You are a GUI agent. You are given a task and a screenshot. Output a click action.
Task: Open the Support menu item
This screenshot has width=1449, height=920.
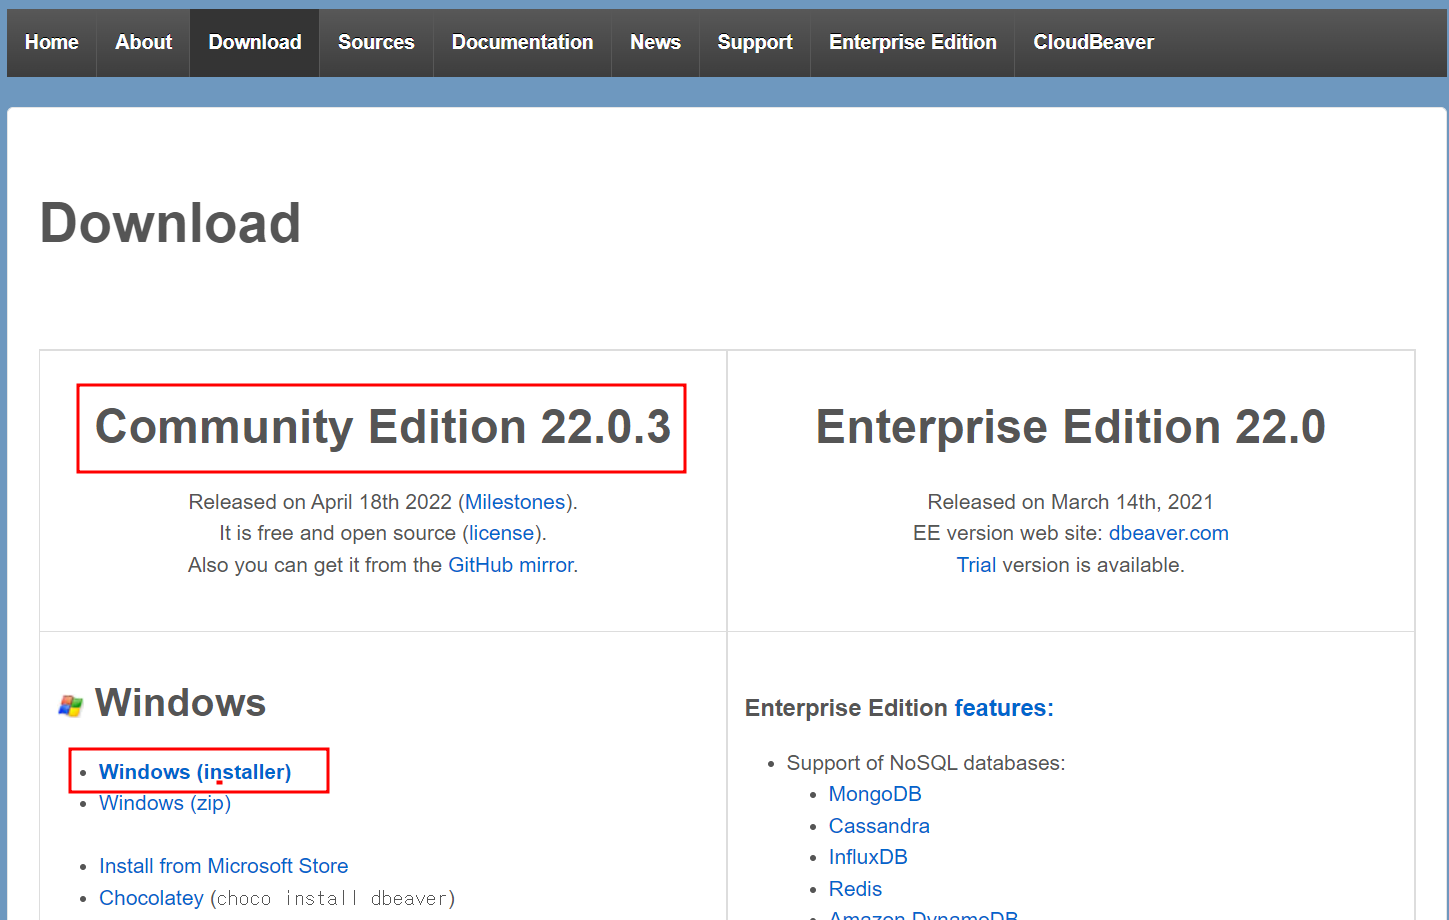tap(755, 42)
